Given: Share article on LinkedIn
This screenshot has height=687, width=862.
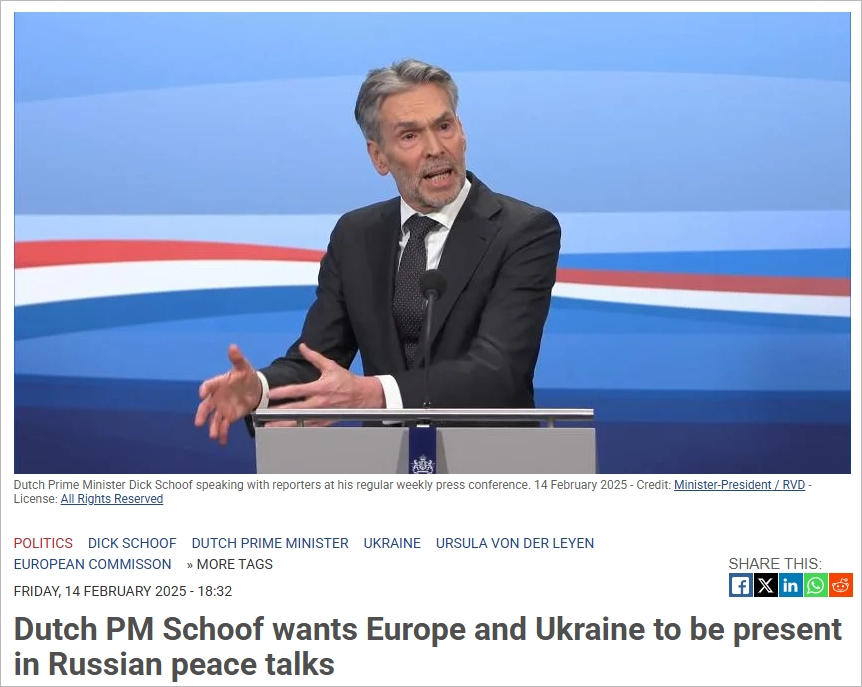Looking at the screenshot, I should point(790,585).
